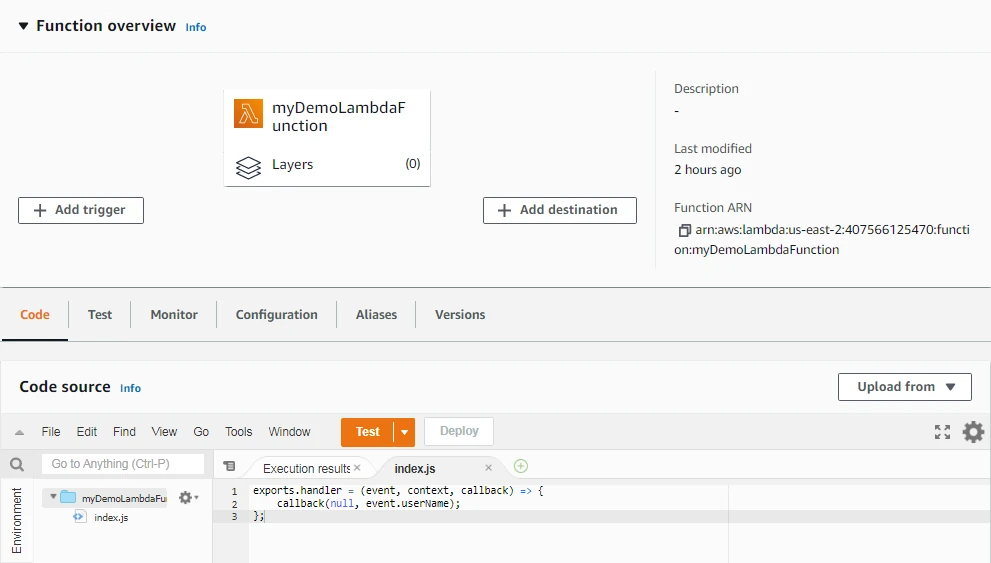Click the Lambda function icon

[249, 114]
